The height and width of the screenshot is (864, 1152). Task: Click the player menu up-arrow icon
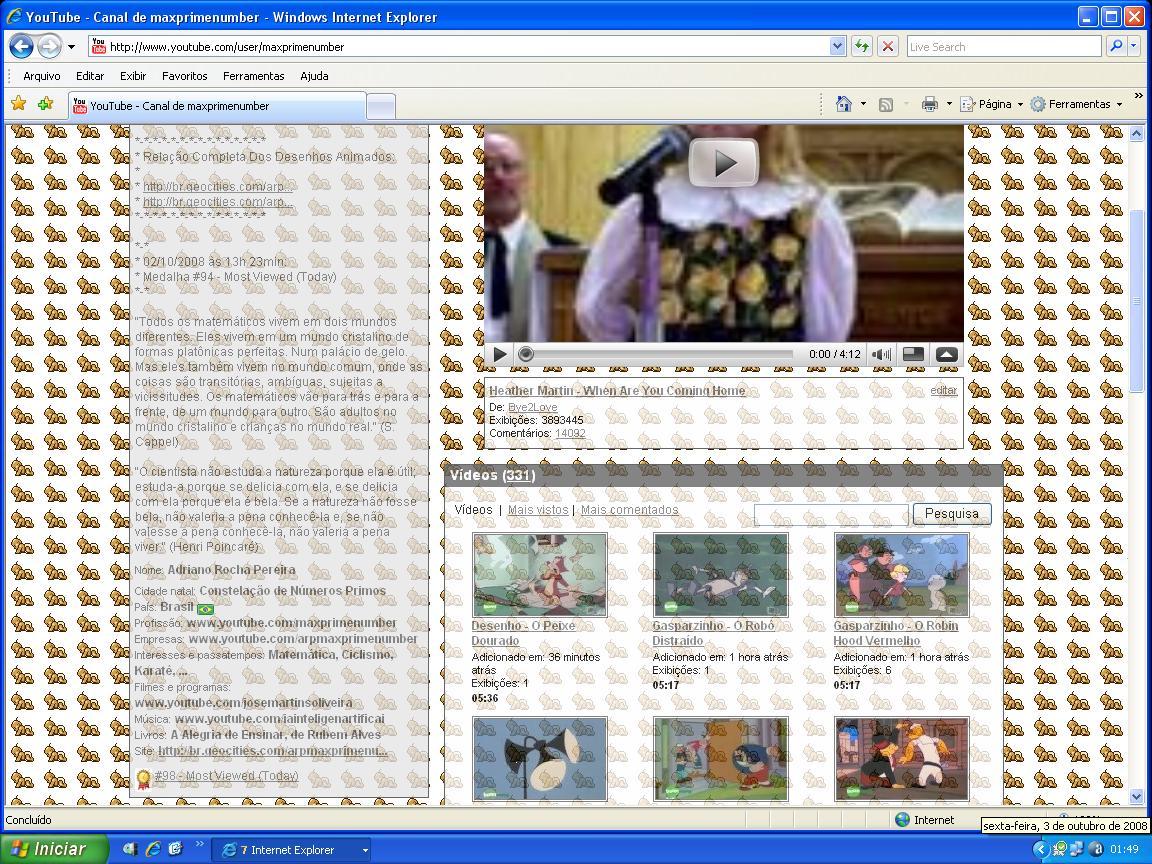(946, 354)
